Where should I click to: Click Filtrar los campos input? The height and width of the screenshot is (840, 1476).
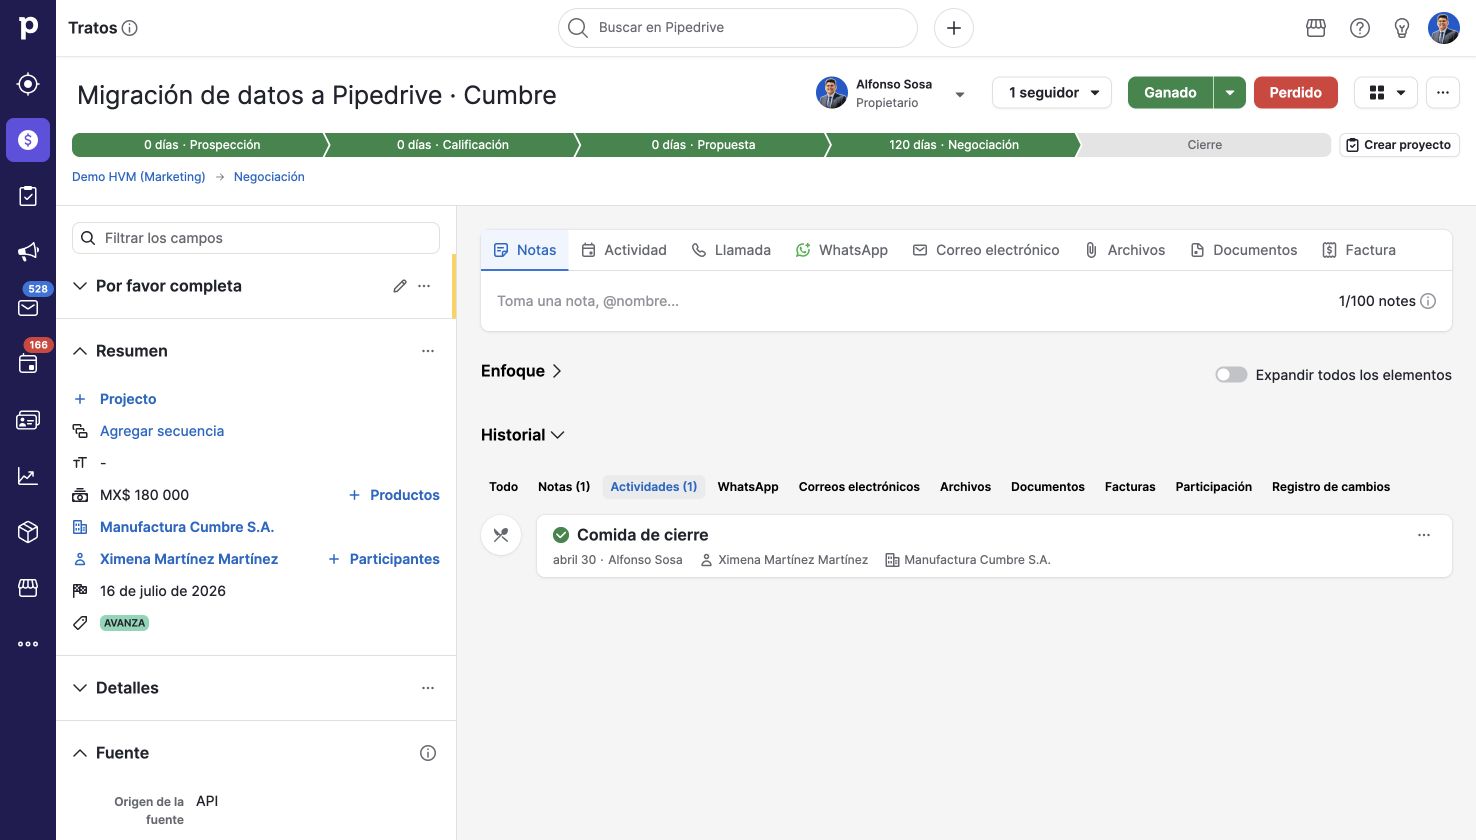(x=256, y=238)
